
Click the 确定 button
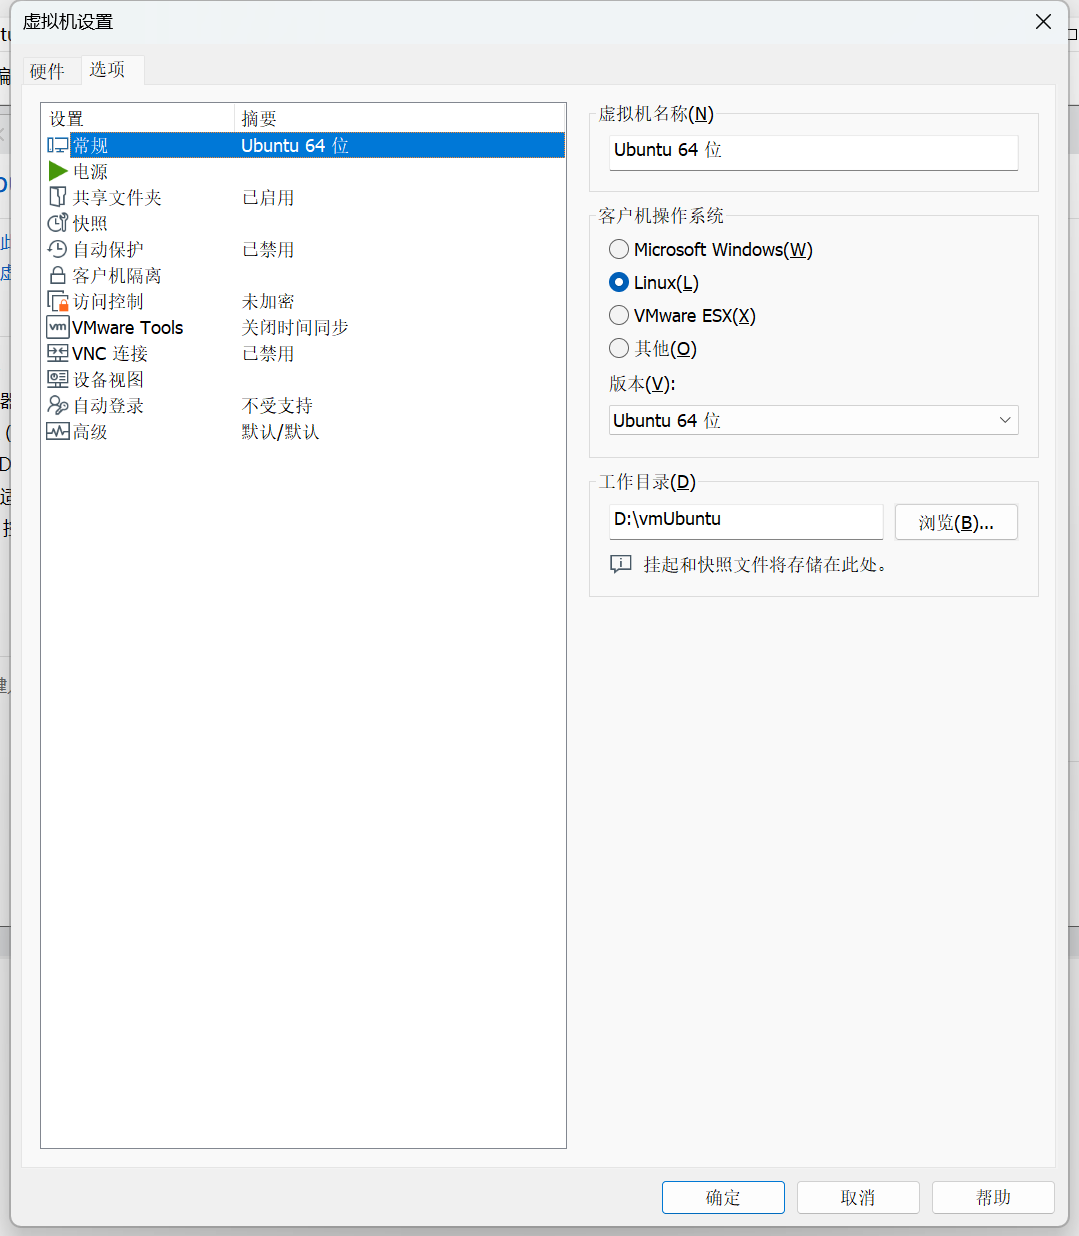point(723,1198)
